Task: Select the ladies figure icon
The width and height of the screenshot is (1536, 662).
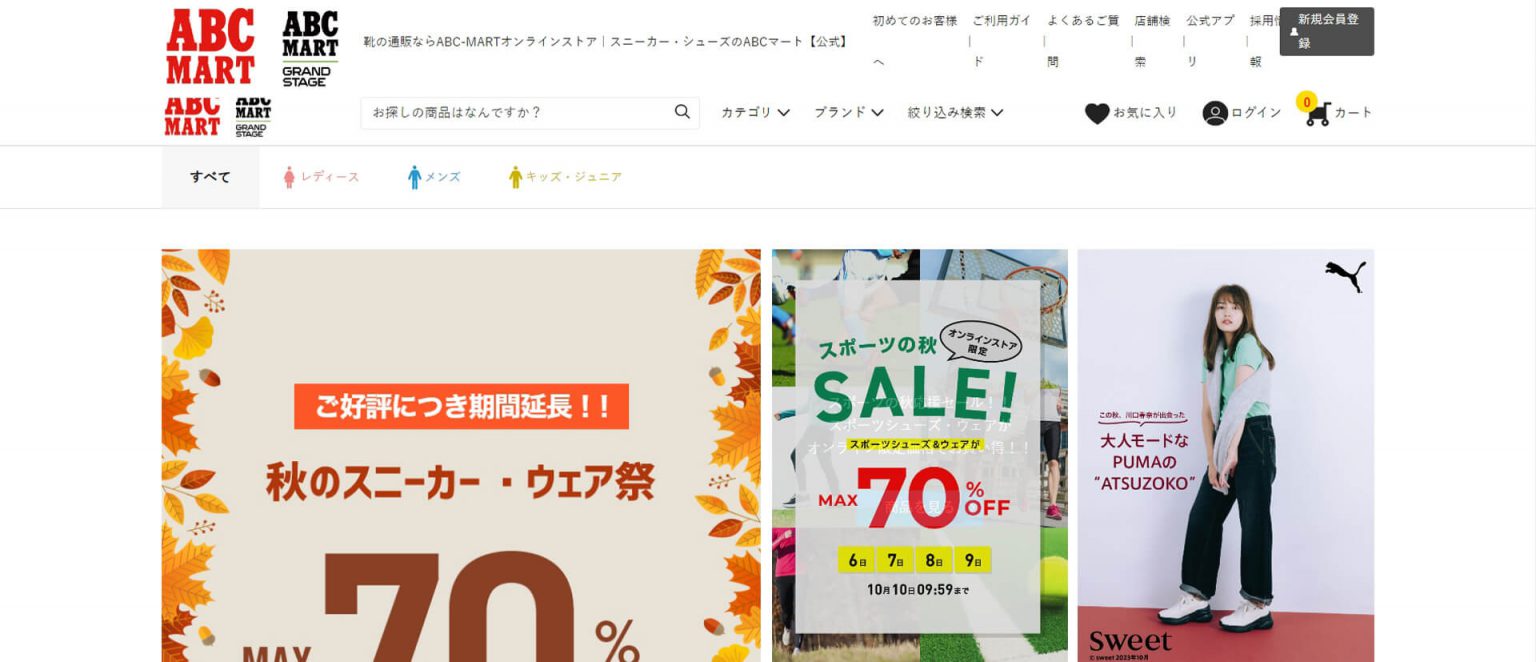Action: (289, 177)
